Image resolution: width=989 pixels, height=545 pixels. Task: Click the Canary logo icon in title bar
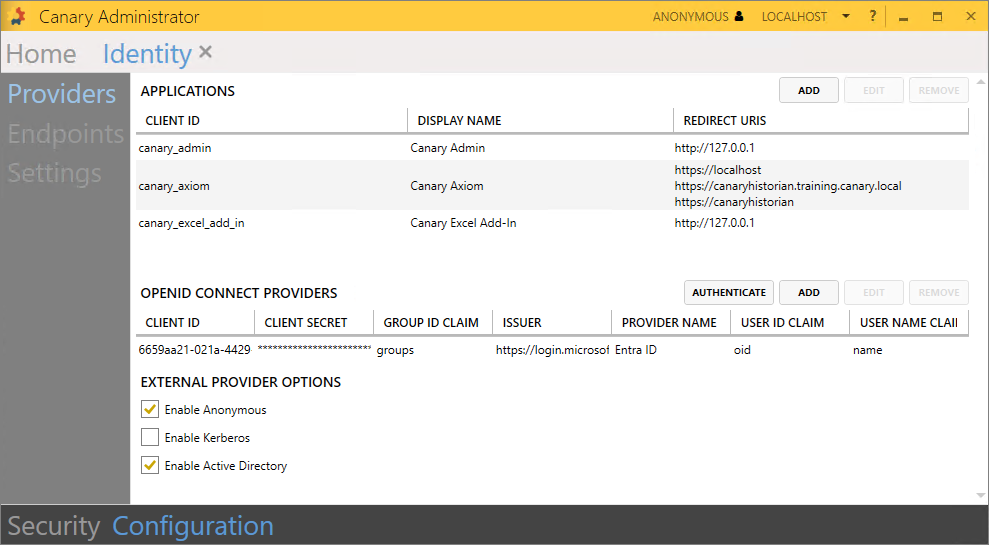point(18,17)
